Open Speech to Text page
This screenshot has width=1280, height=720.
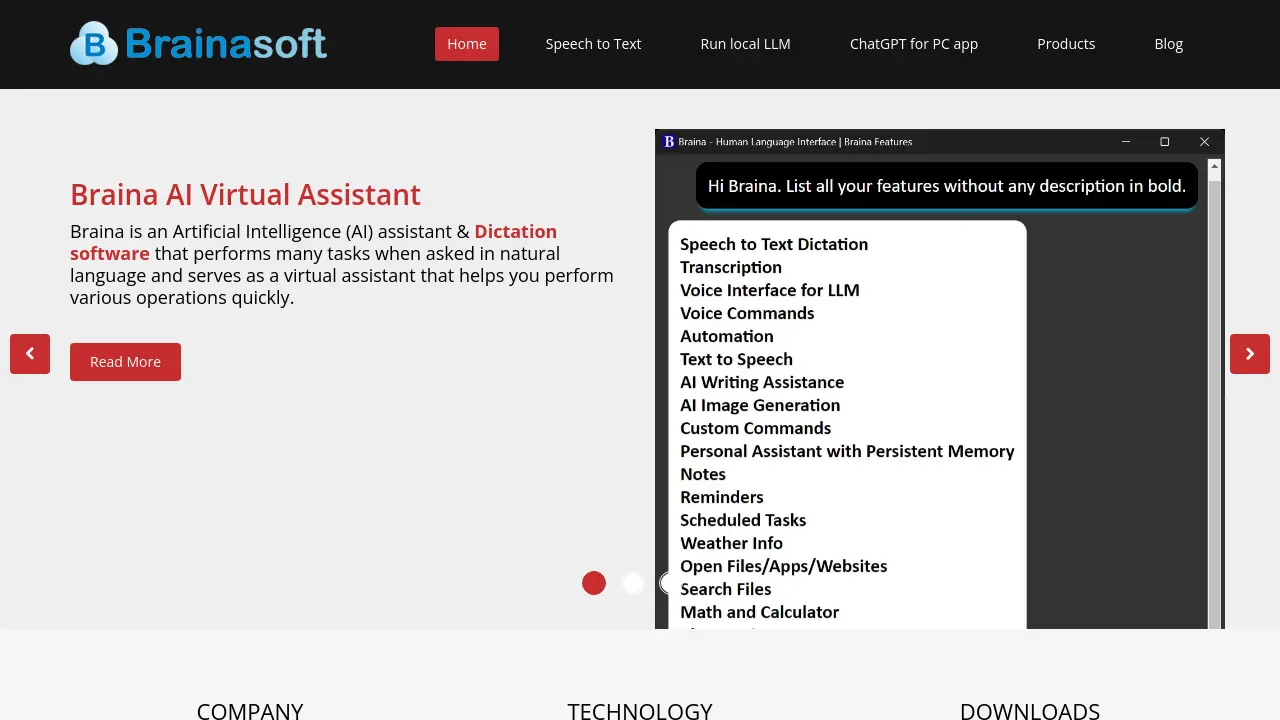(593, 44)
